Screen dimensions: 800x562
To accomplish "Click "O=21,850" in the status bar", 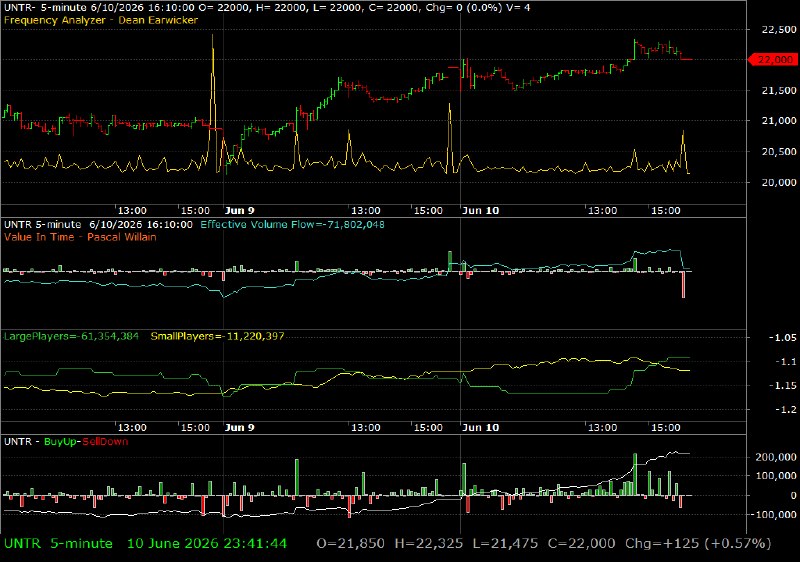I will (351, 544).
